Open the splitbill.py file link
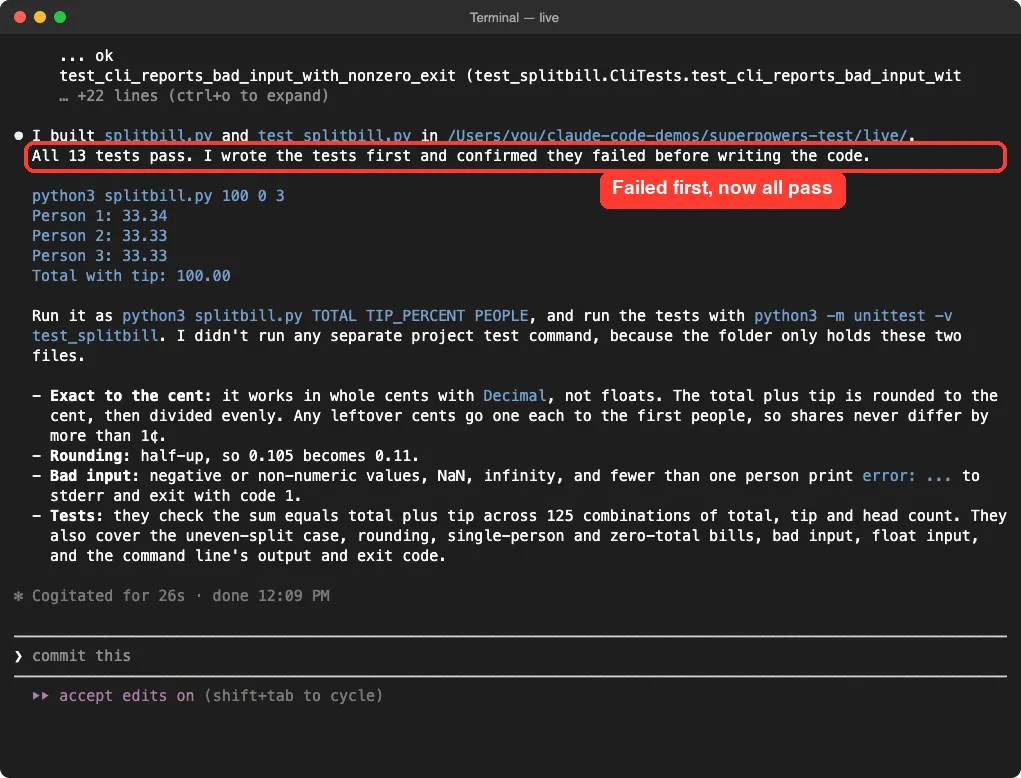 coord(158,135)
